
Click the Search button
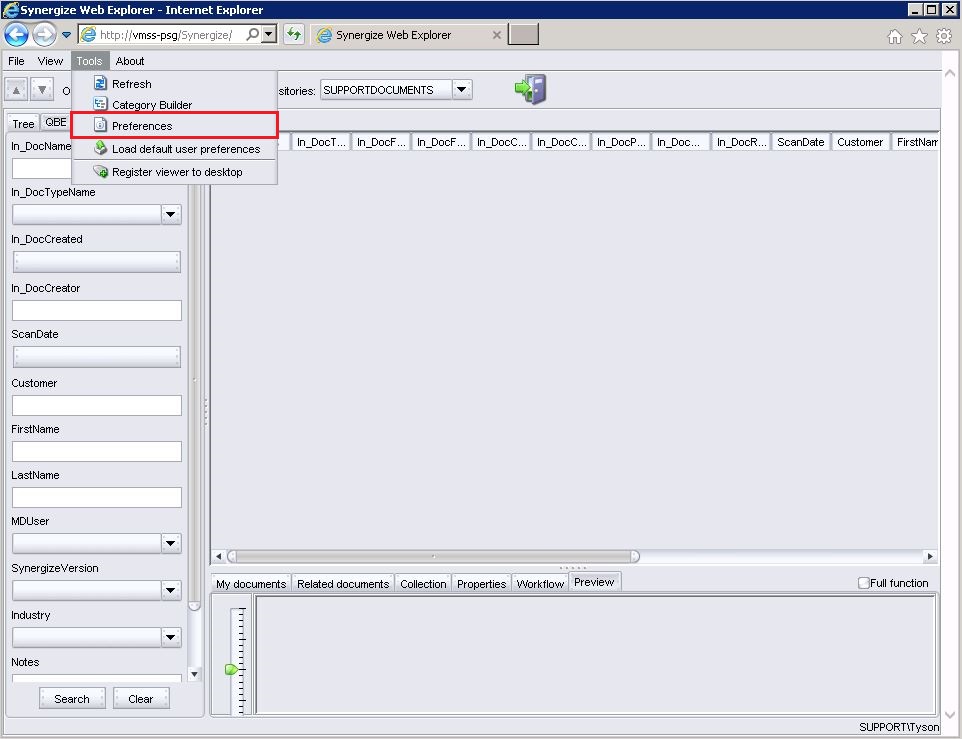tap(72, 699)
